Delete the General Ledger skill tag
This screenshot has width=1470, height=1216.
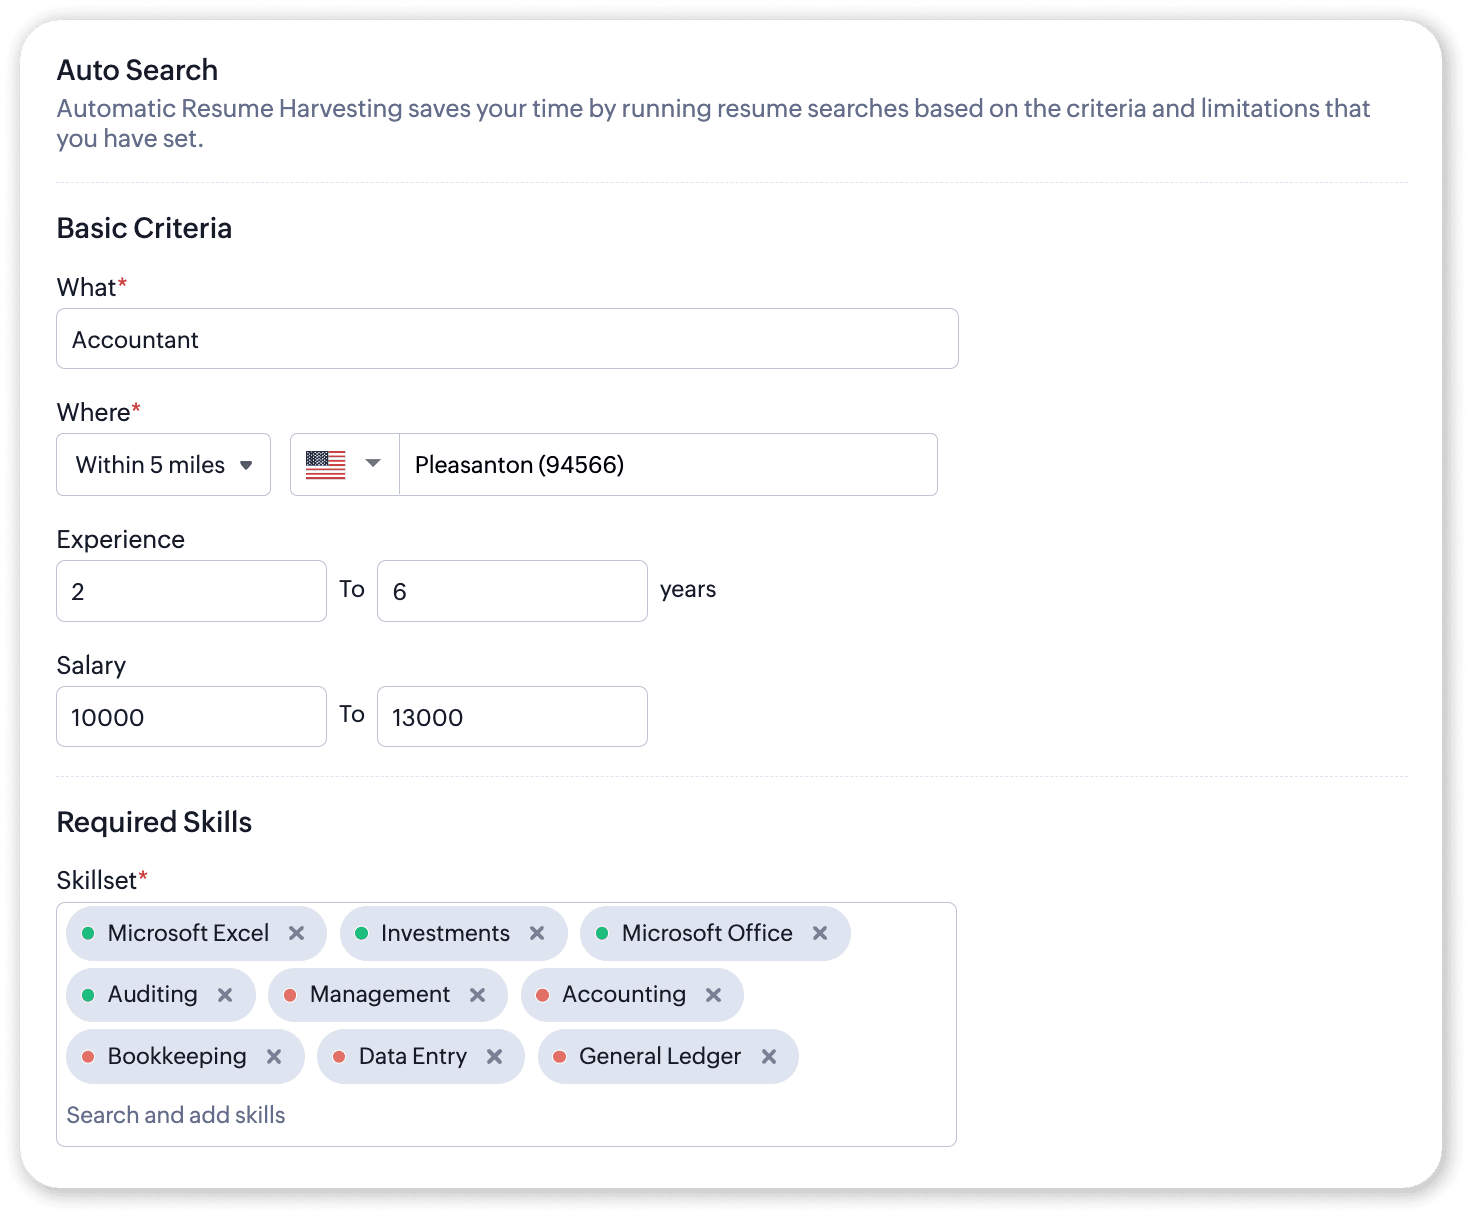click(769, 1057)
